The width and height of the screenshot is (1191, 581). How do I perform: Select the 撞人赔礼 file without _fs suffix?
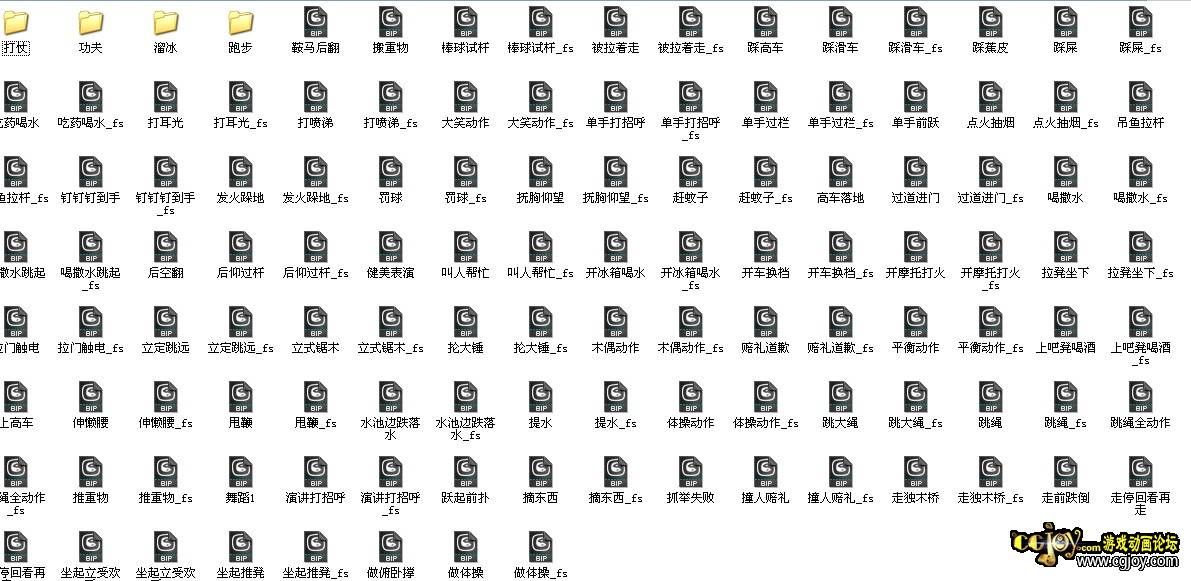(x=766, y=498)
